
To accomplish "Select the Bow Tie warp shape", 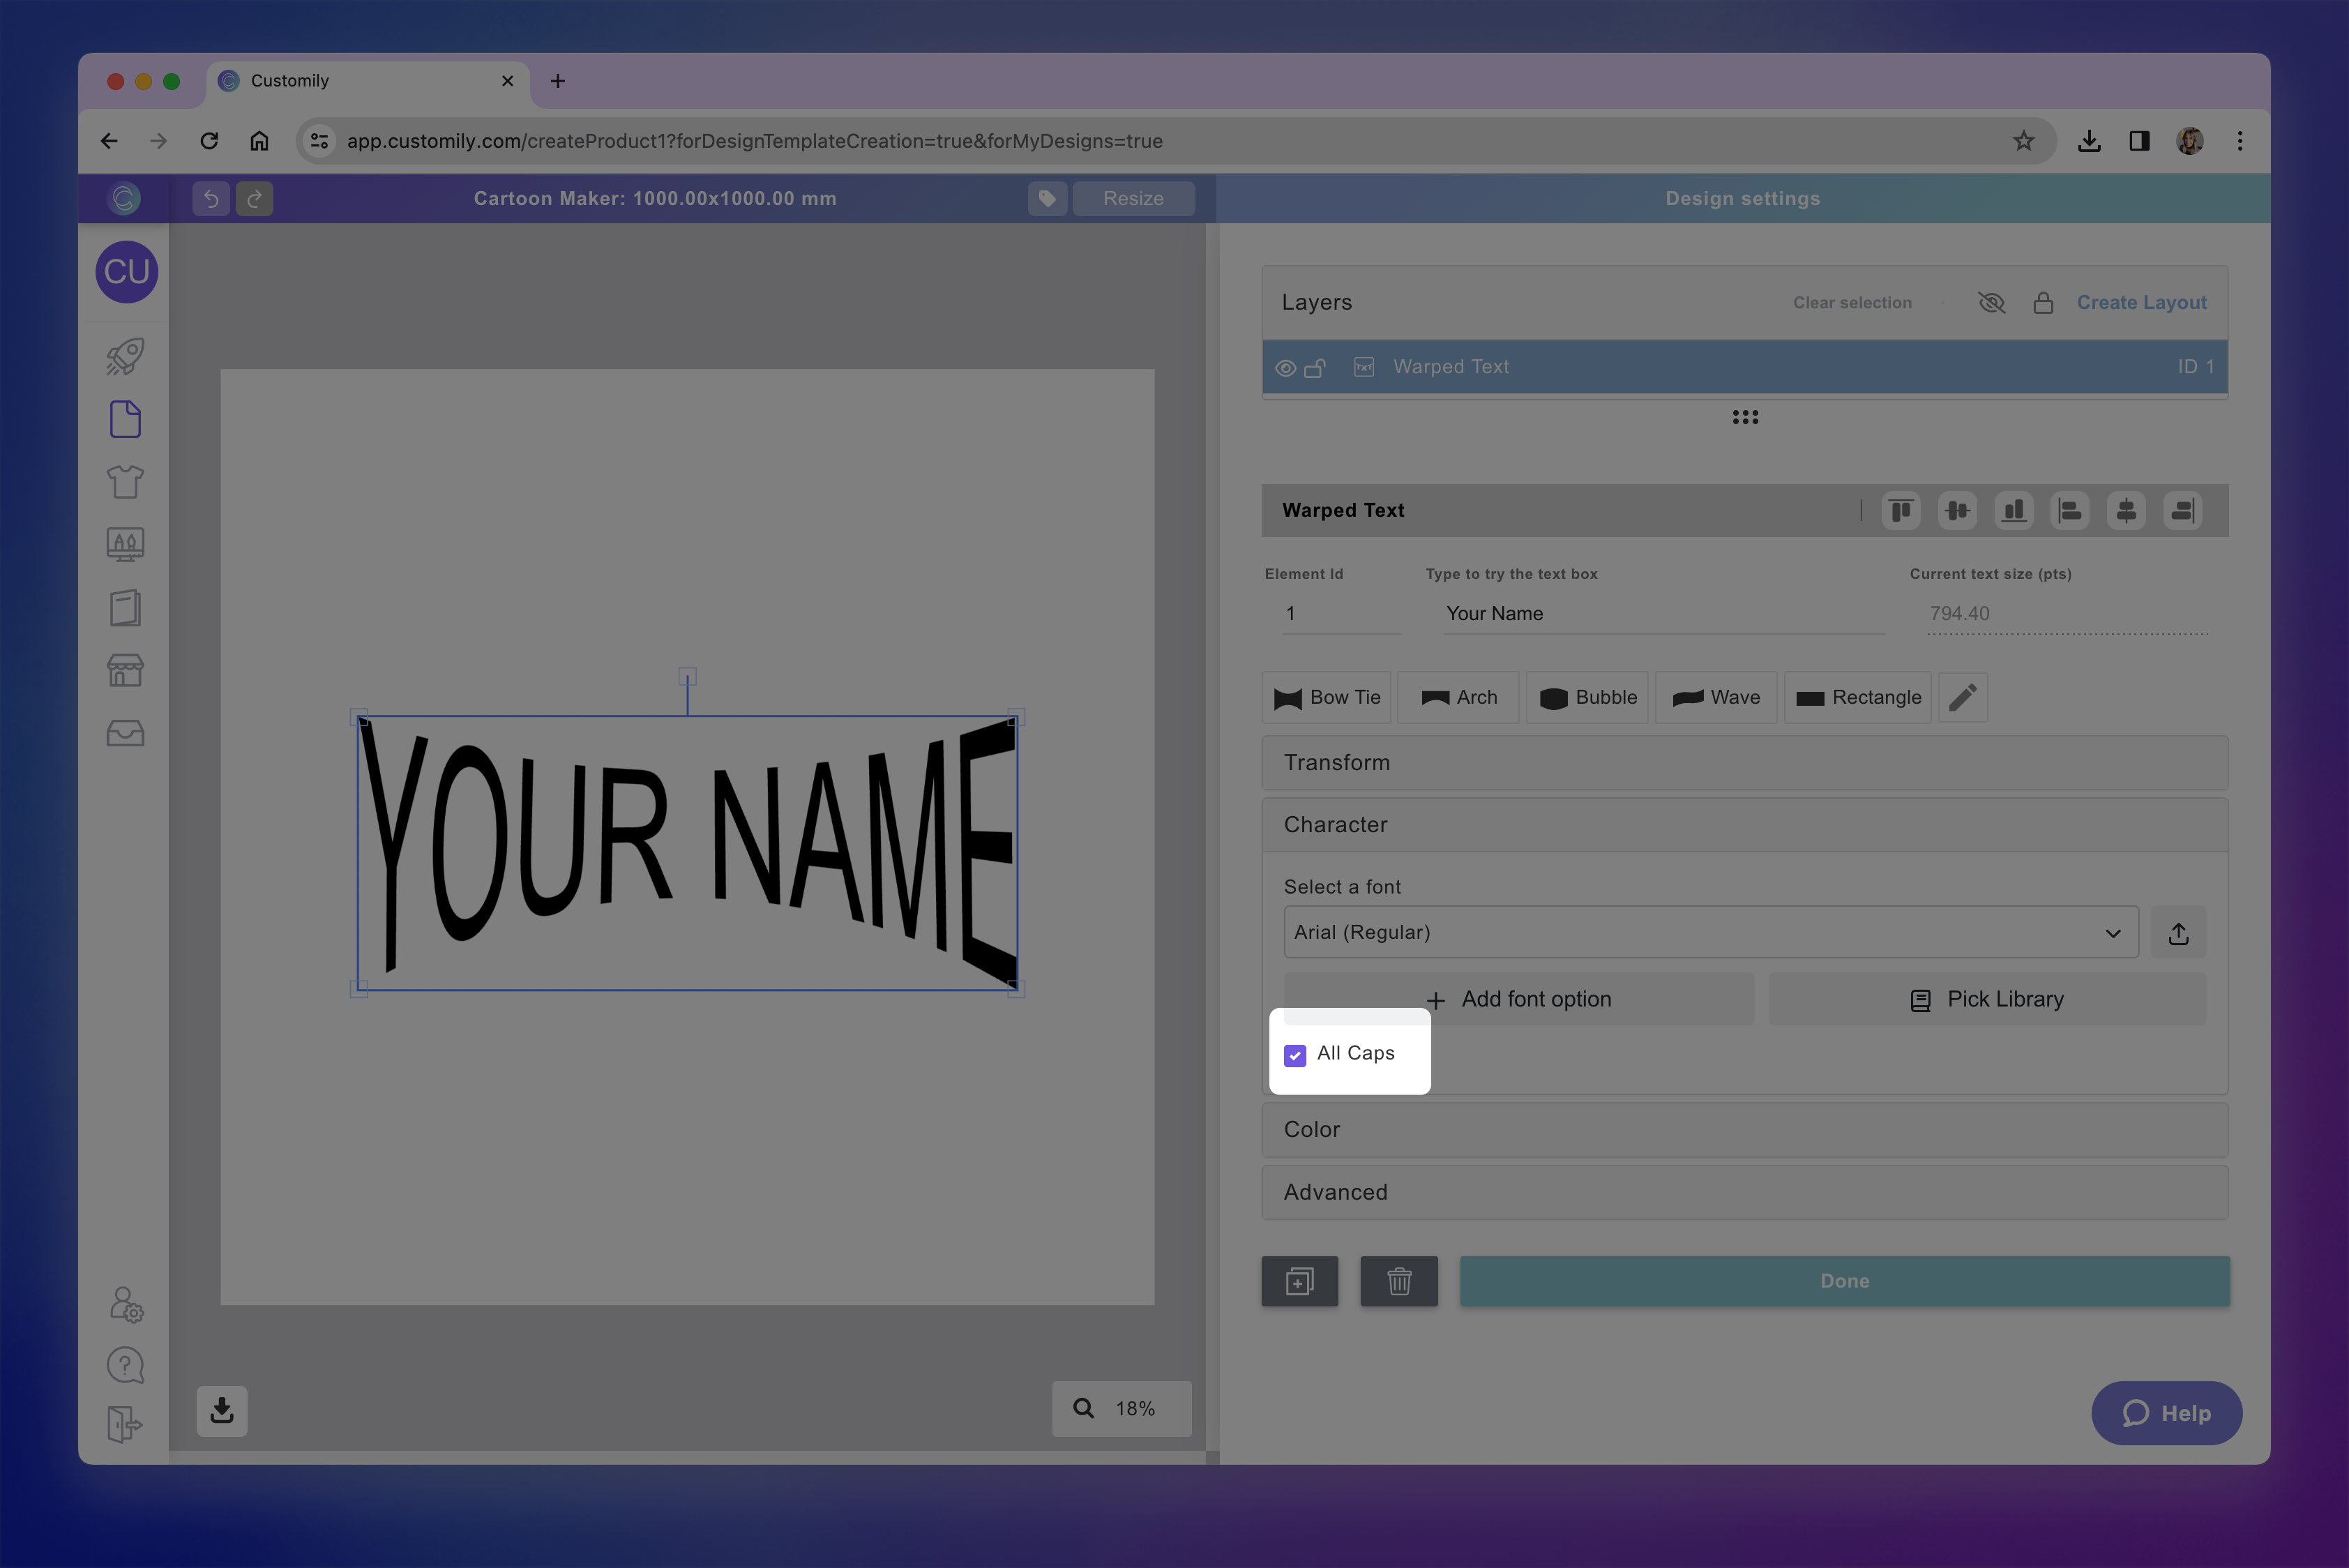I will pos(1326,697).
